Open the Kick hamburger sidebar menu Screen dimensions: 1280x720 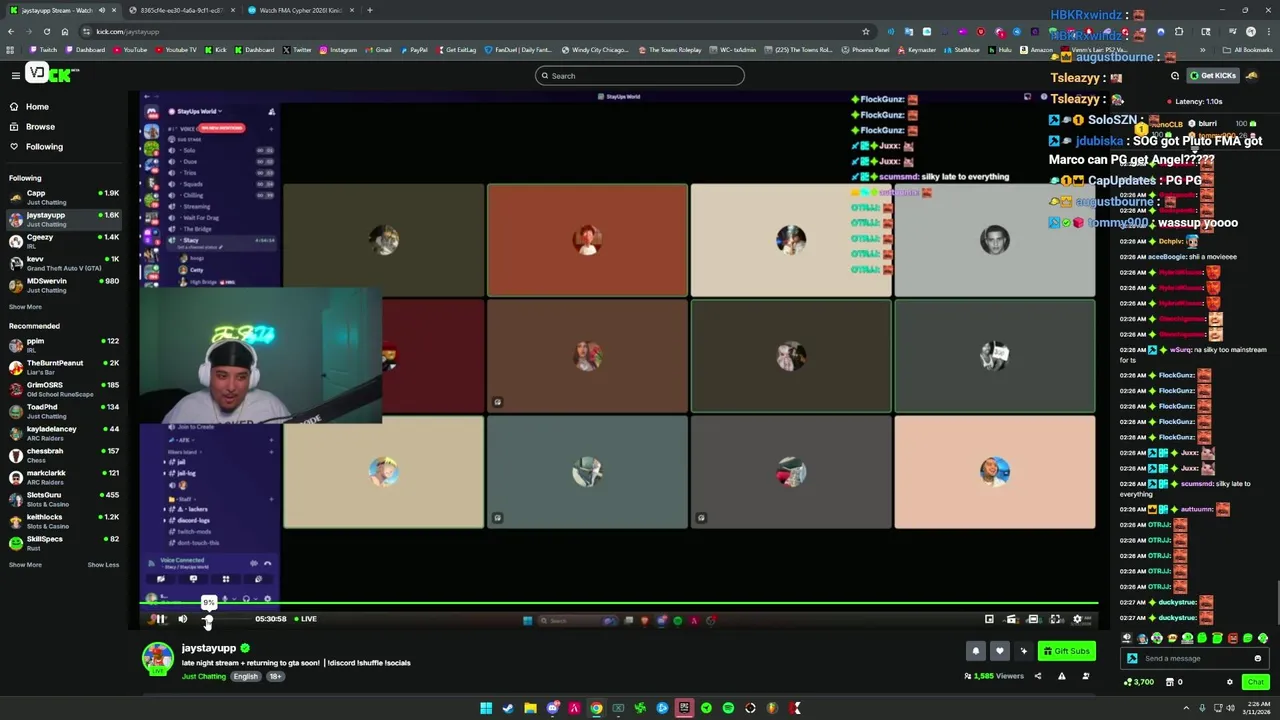[x=16, y=75]
